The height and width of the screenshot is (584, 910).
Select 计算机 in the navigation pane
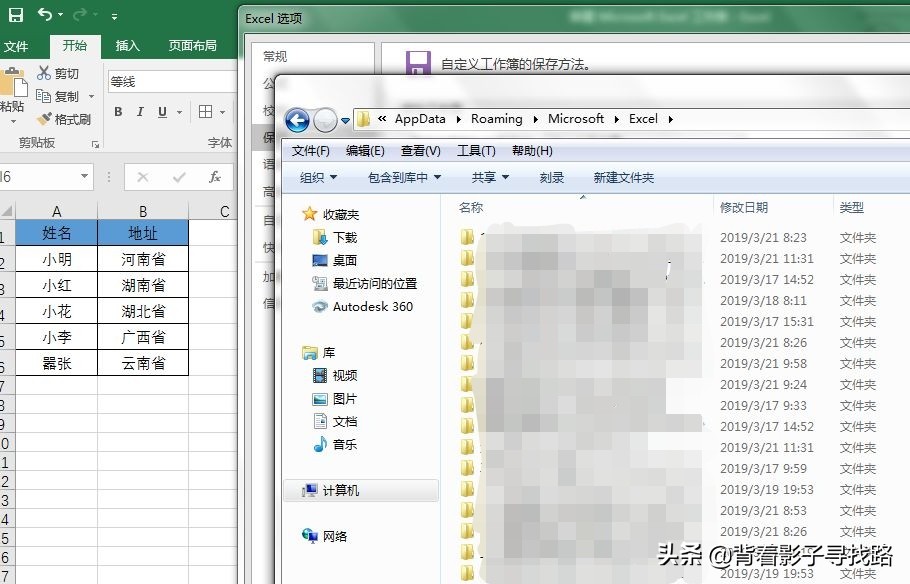click(x=361, y=491)
